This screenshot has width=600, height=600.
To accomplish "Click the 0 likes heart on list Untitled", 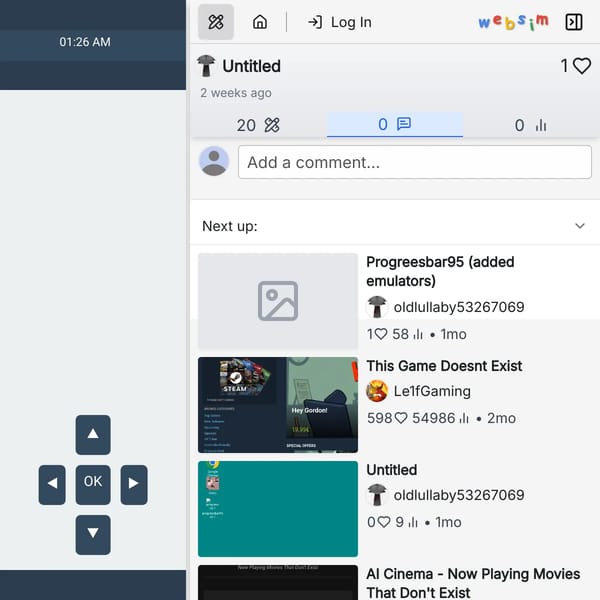I will pyautogui.click(x=384, y=522).
